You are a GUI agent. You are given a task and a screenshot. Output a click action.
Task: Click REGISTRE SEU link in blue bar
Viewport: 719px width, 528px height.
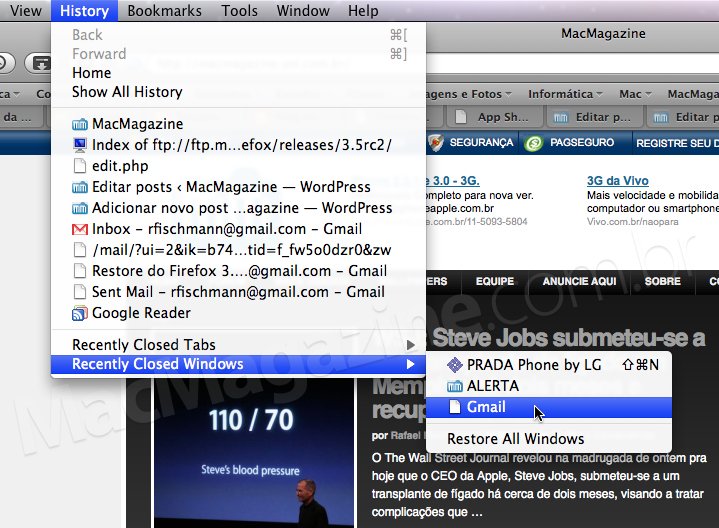677,143
